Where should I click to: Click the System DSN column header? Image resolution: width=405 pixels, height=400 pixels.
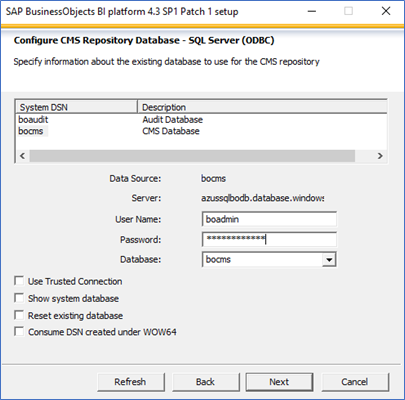pyautogui.click(x=76, y=107)
